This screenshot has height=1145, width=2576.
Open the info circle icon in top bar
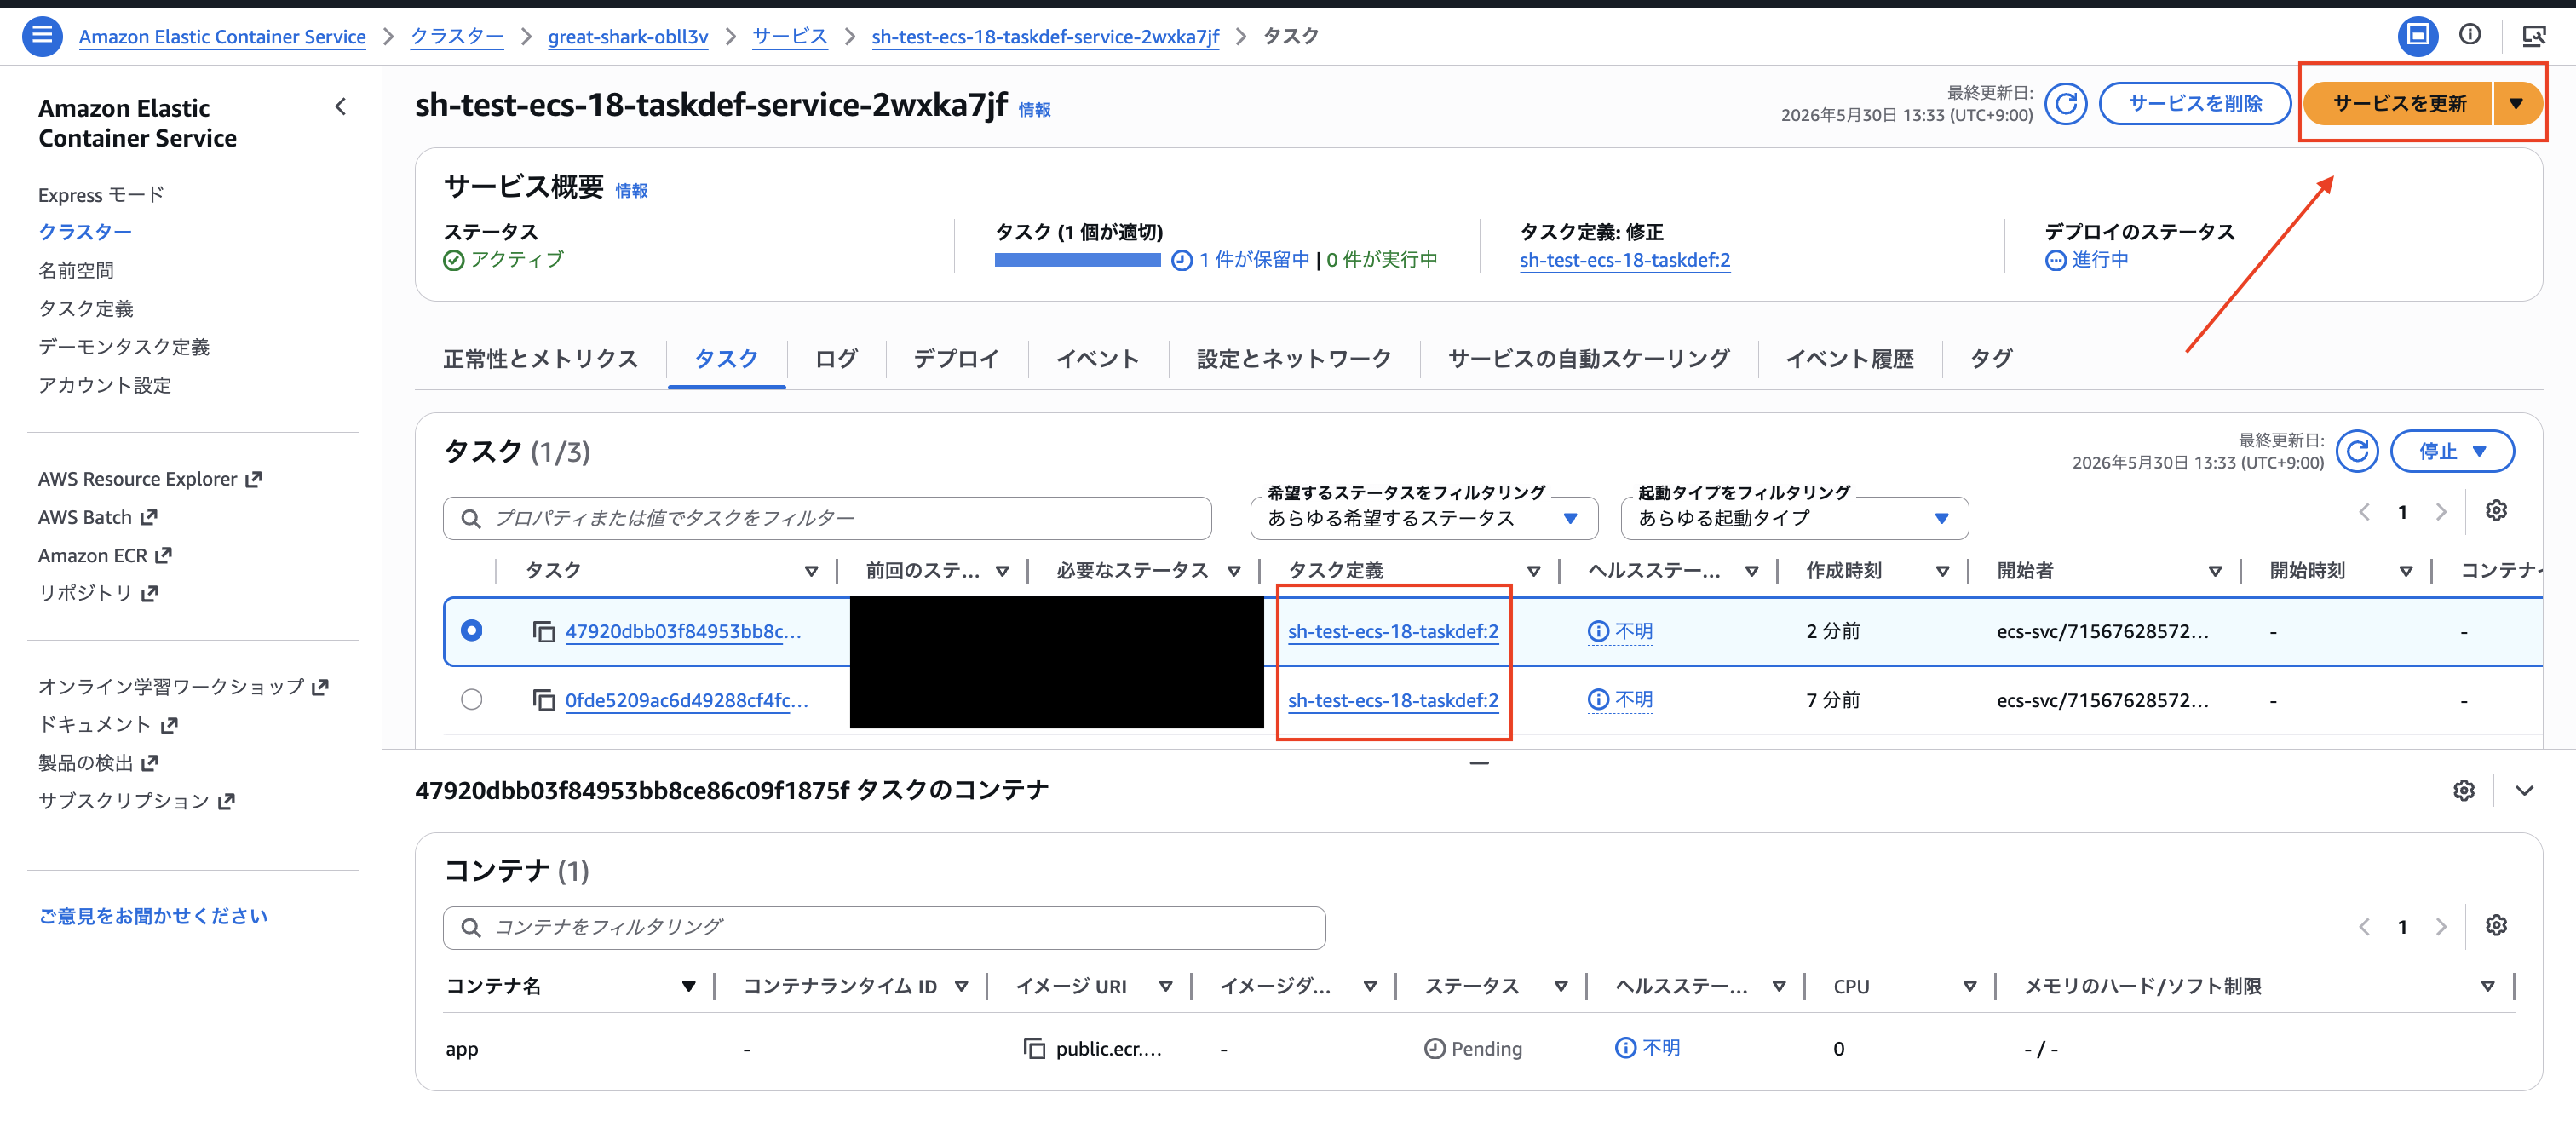tap(2470, 35)
